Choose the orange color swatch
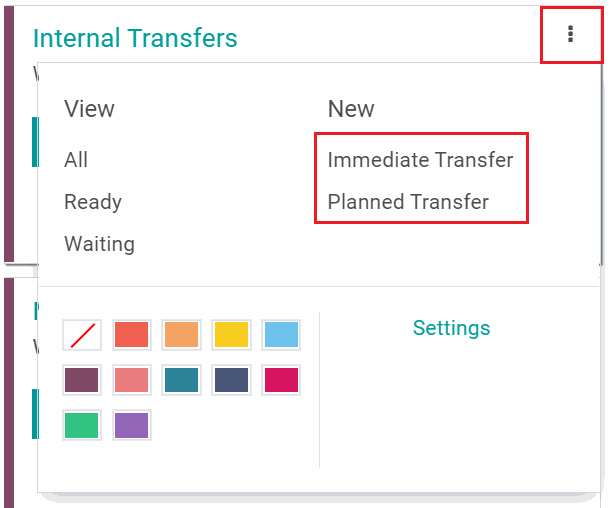 tap(181, 335)
